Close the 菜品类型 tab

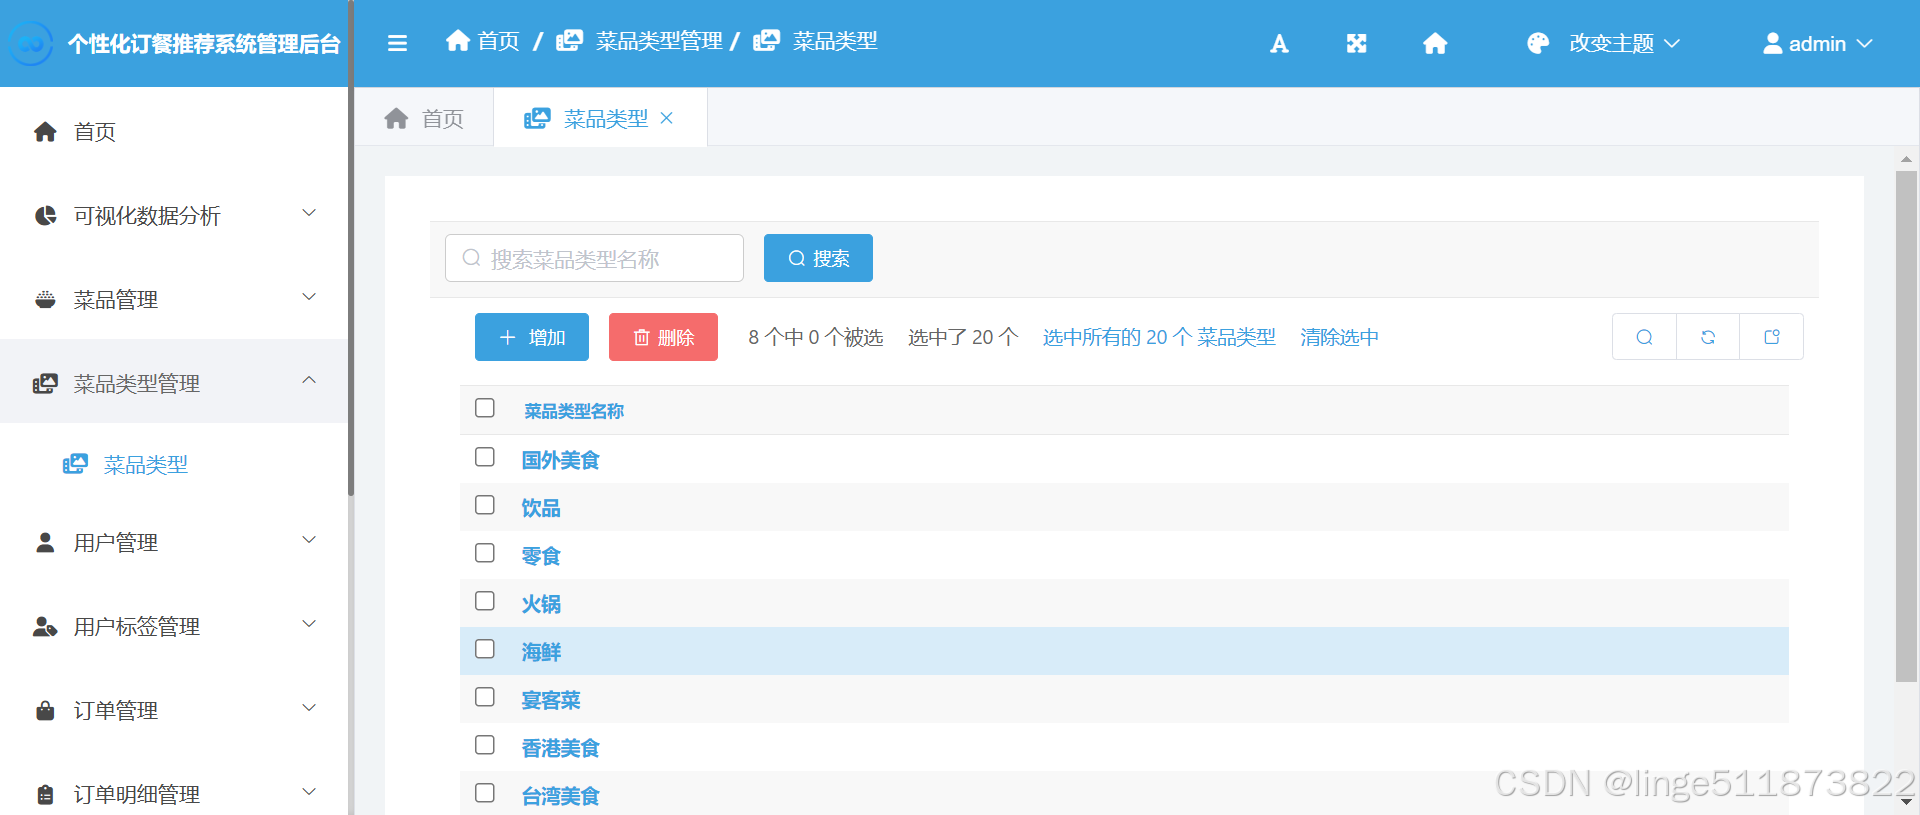click(x=667, y=118)
